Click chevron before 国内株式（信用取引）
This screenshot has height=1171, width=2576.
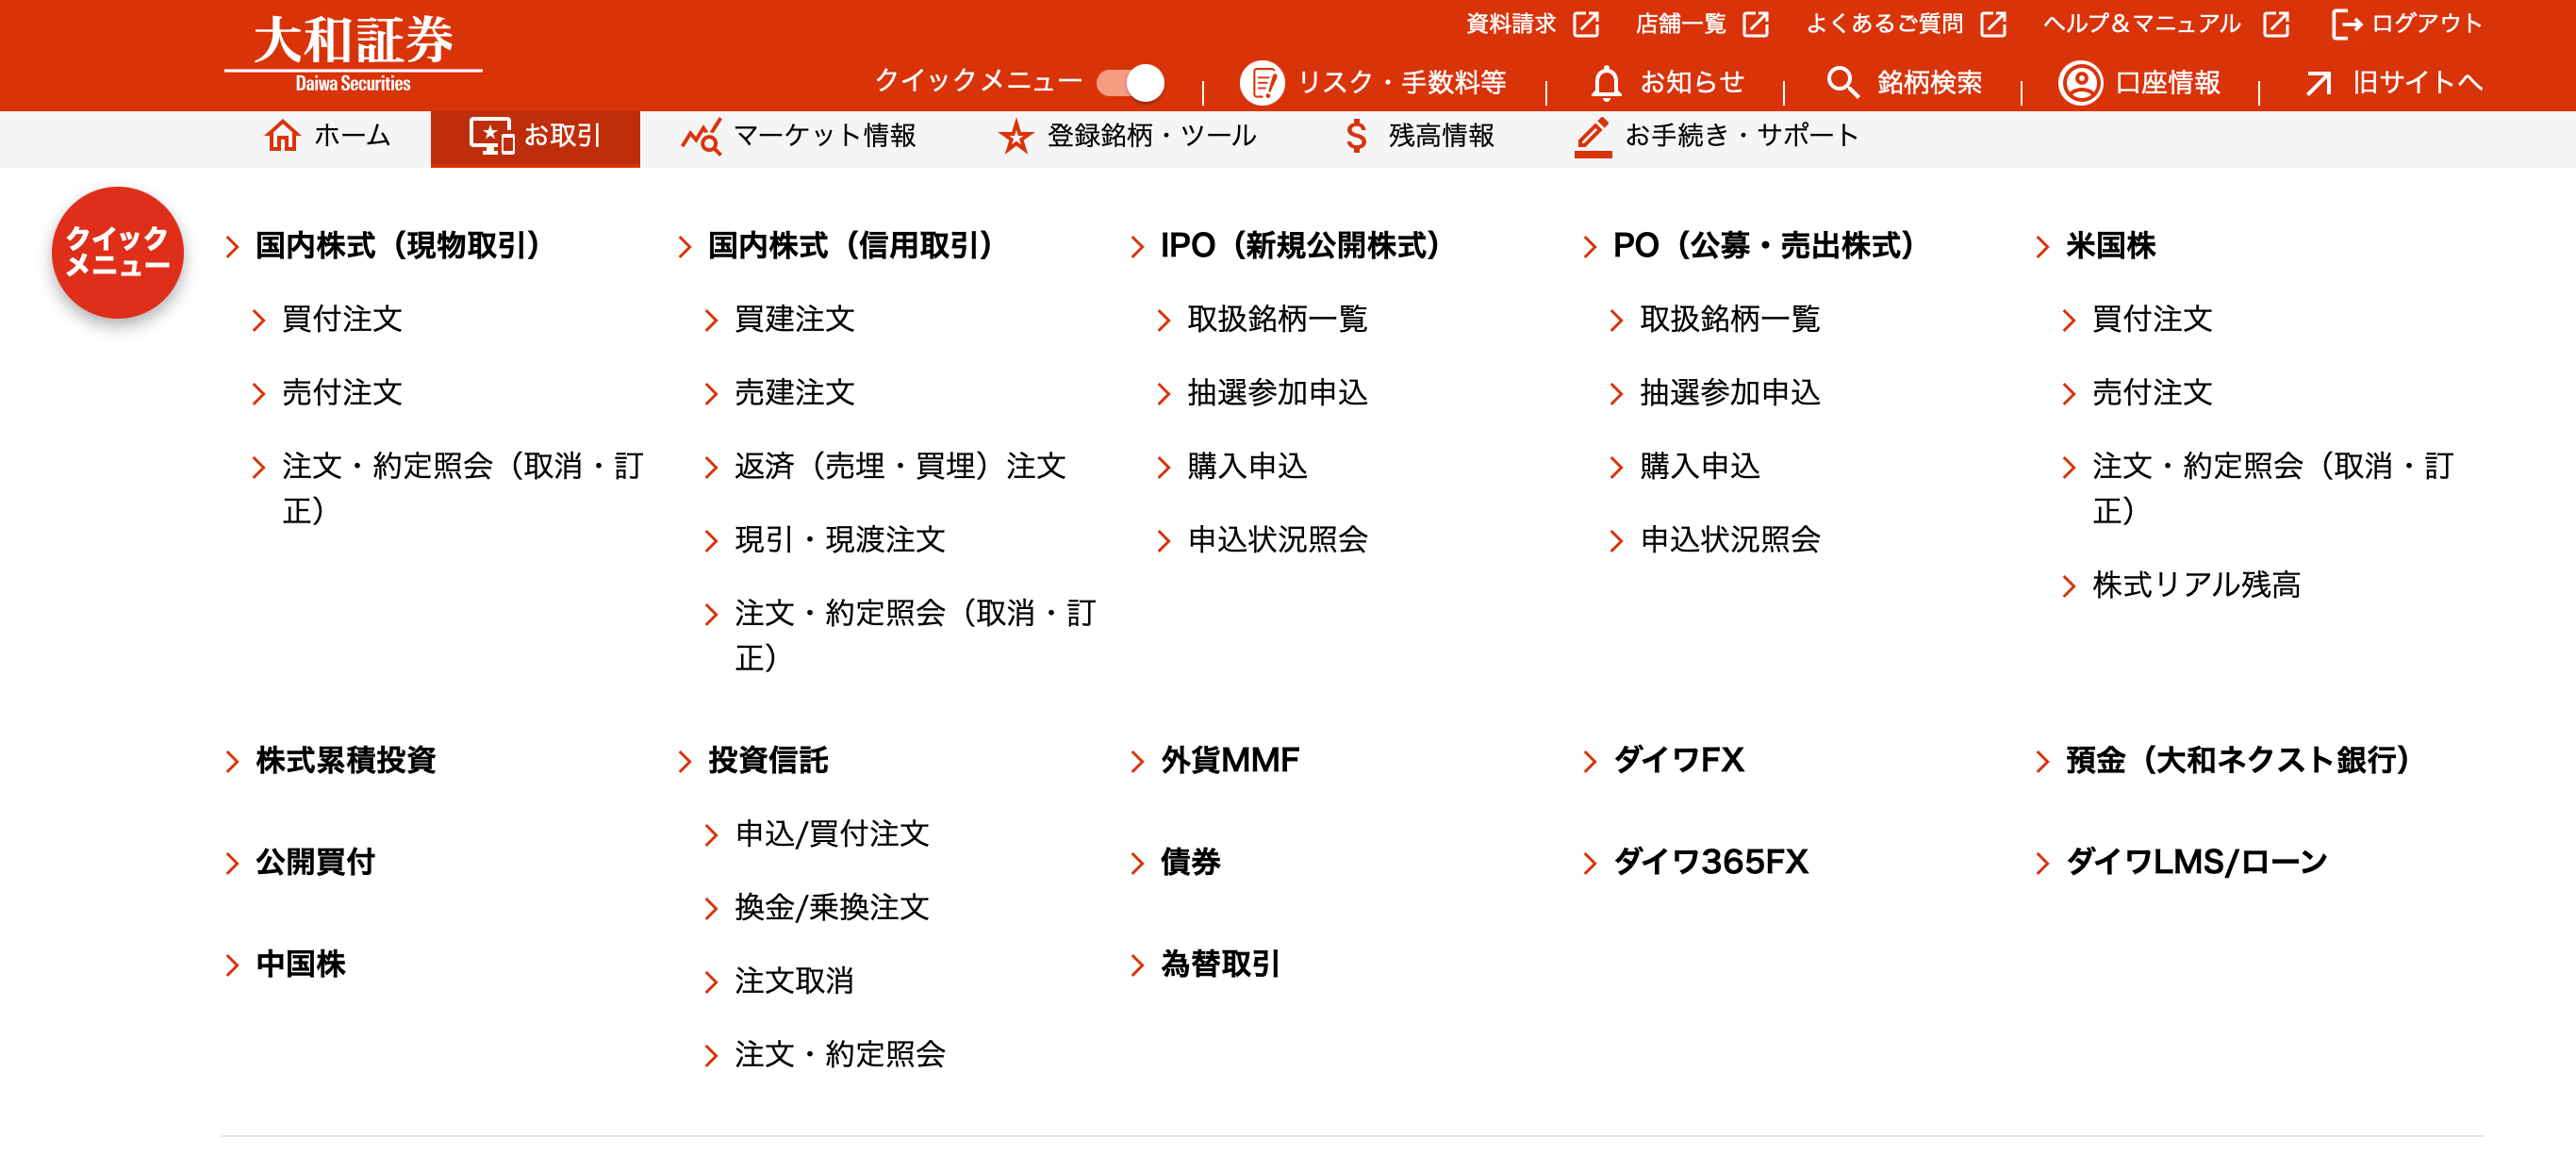tap(685, 247)
